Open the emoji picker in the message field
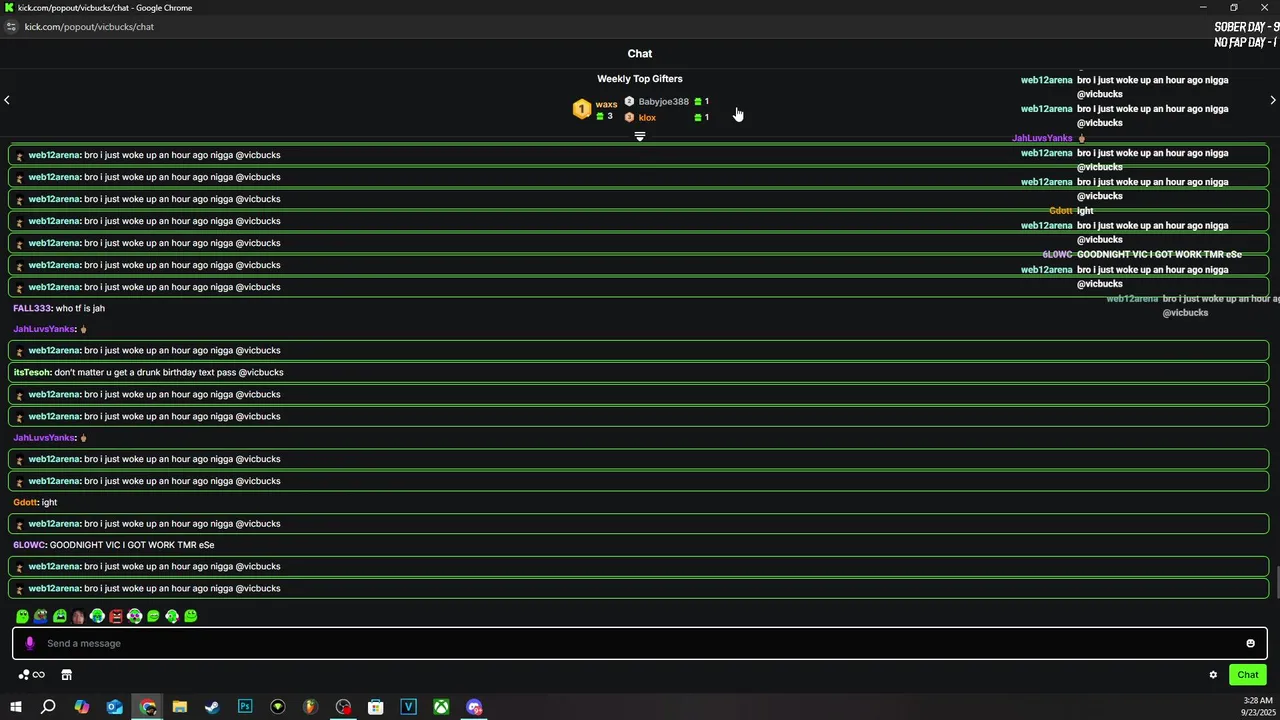Viewport: 1280px width, 720px height. [x=1250, y=643]
